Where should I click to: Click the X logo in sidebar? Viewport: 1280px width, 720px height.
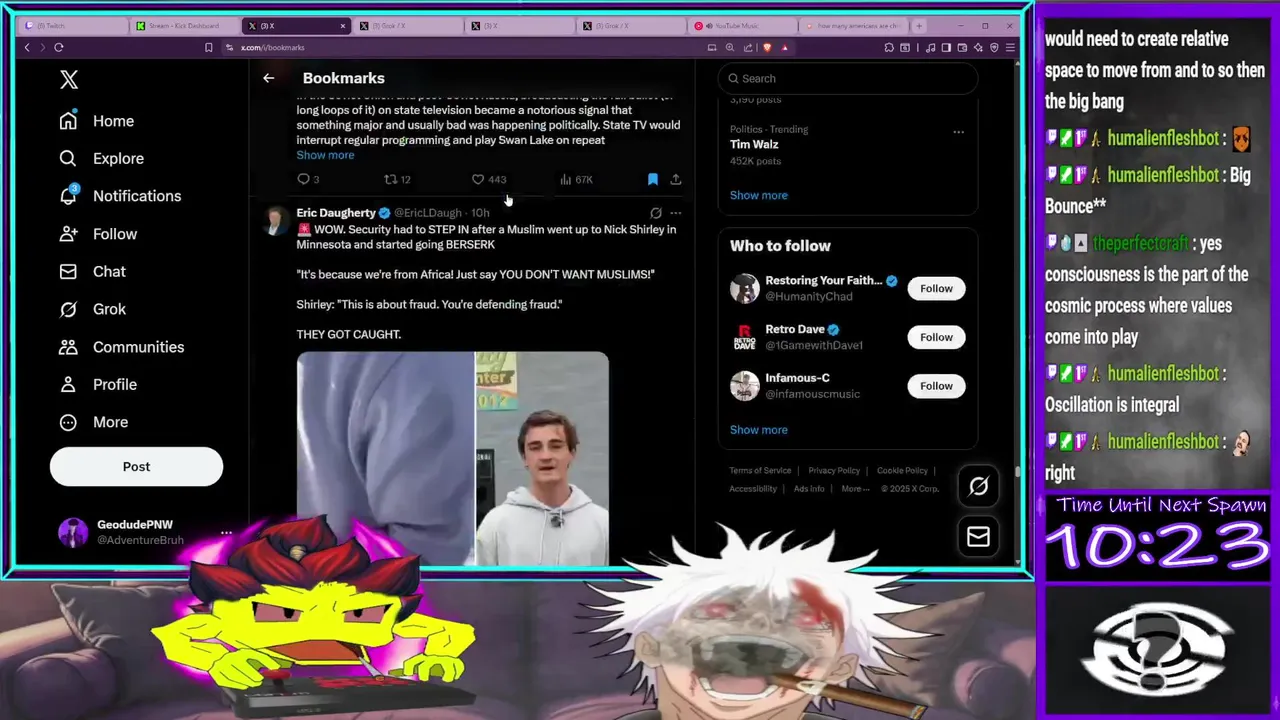[69, 80]
